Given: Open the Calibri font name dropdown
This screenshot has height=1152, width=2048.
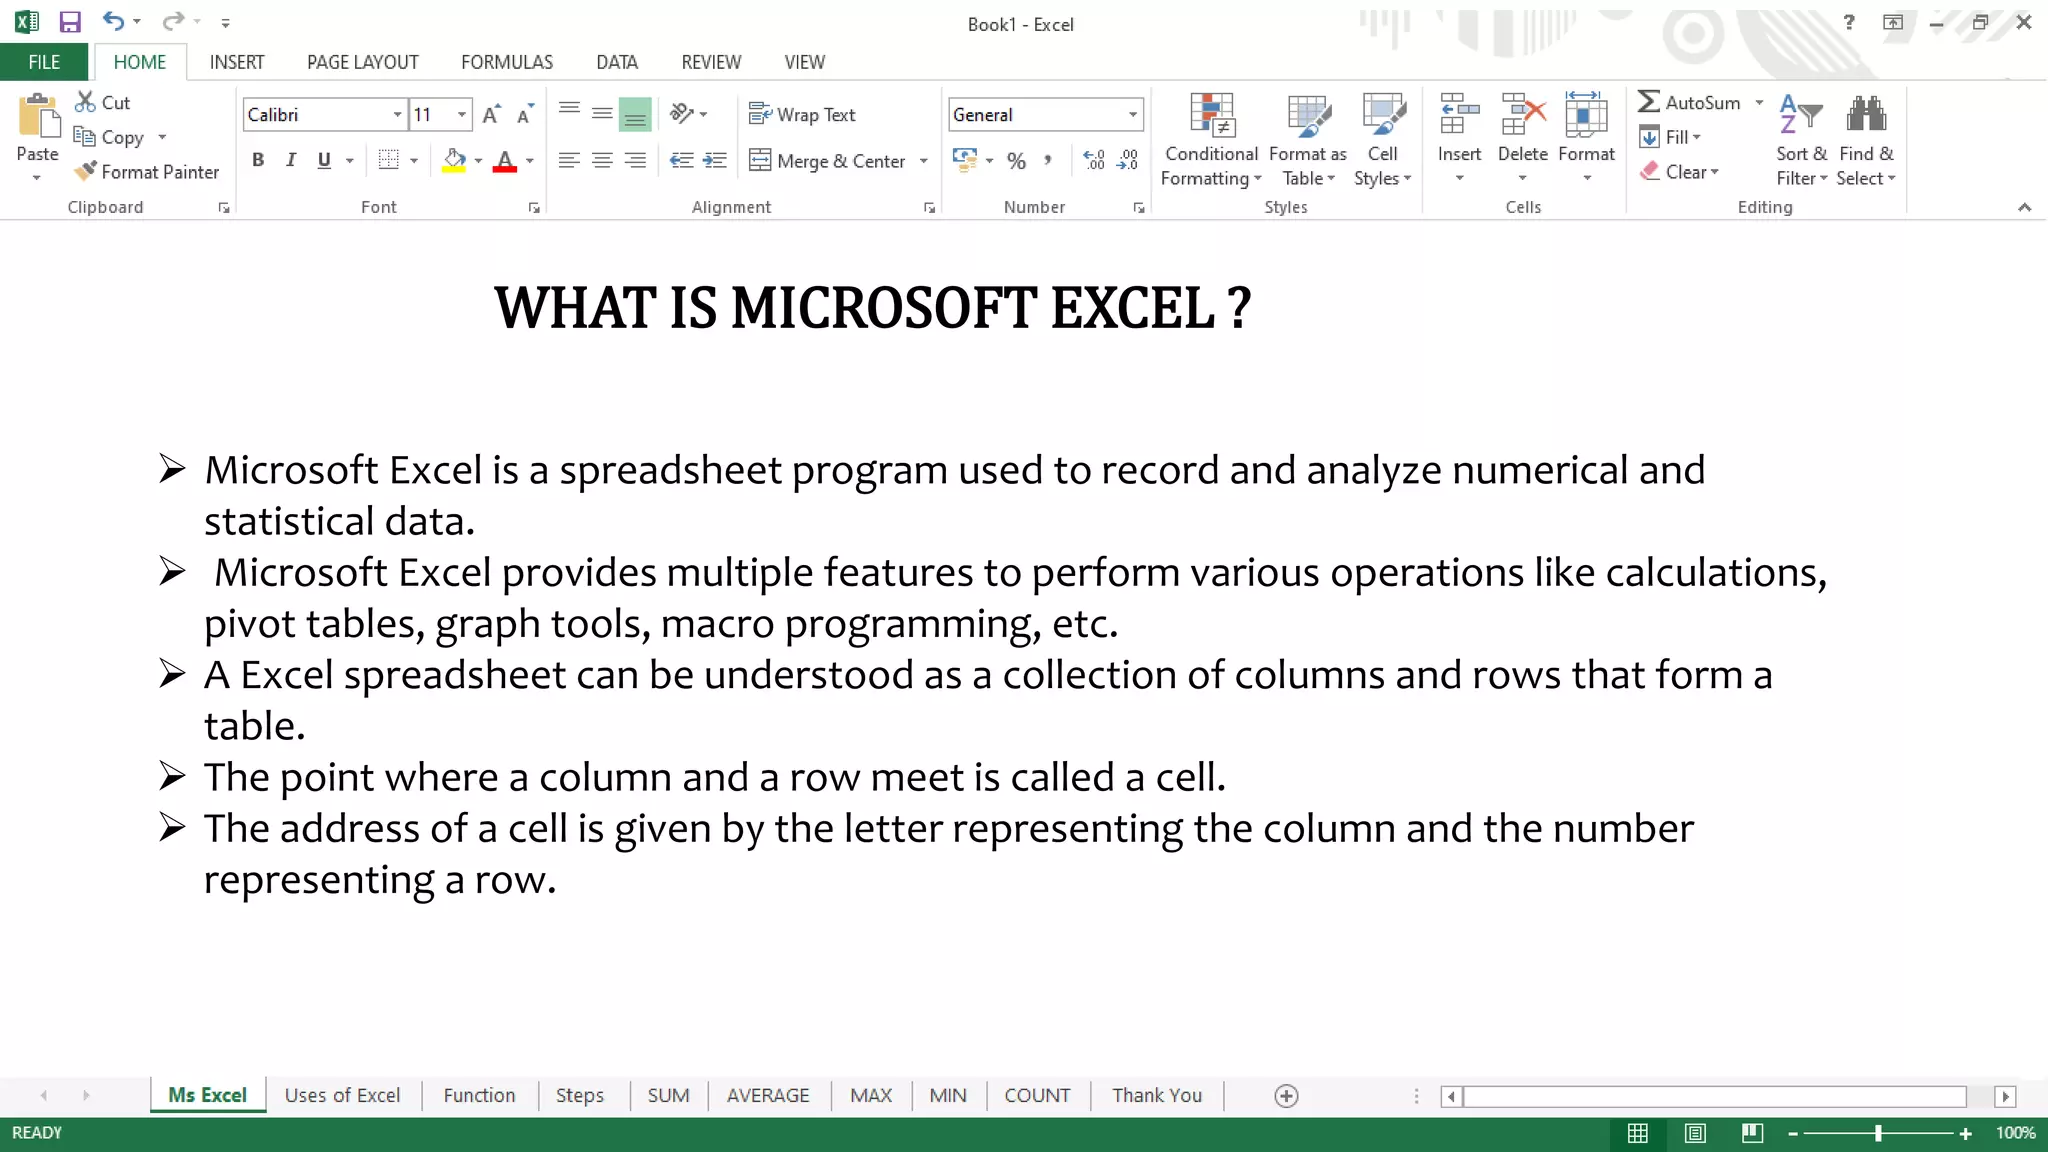Looking at the screenshot, I should pos(397,114).
